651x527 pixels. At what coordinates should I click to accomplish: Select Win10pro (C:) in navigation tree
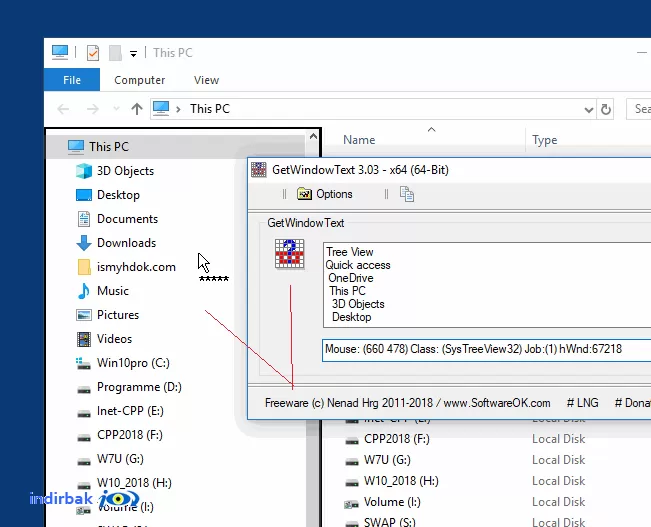133,363
